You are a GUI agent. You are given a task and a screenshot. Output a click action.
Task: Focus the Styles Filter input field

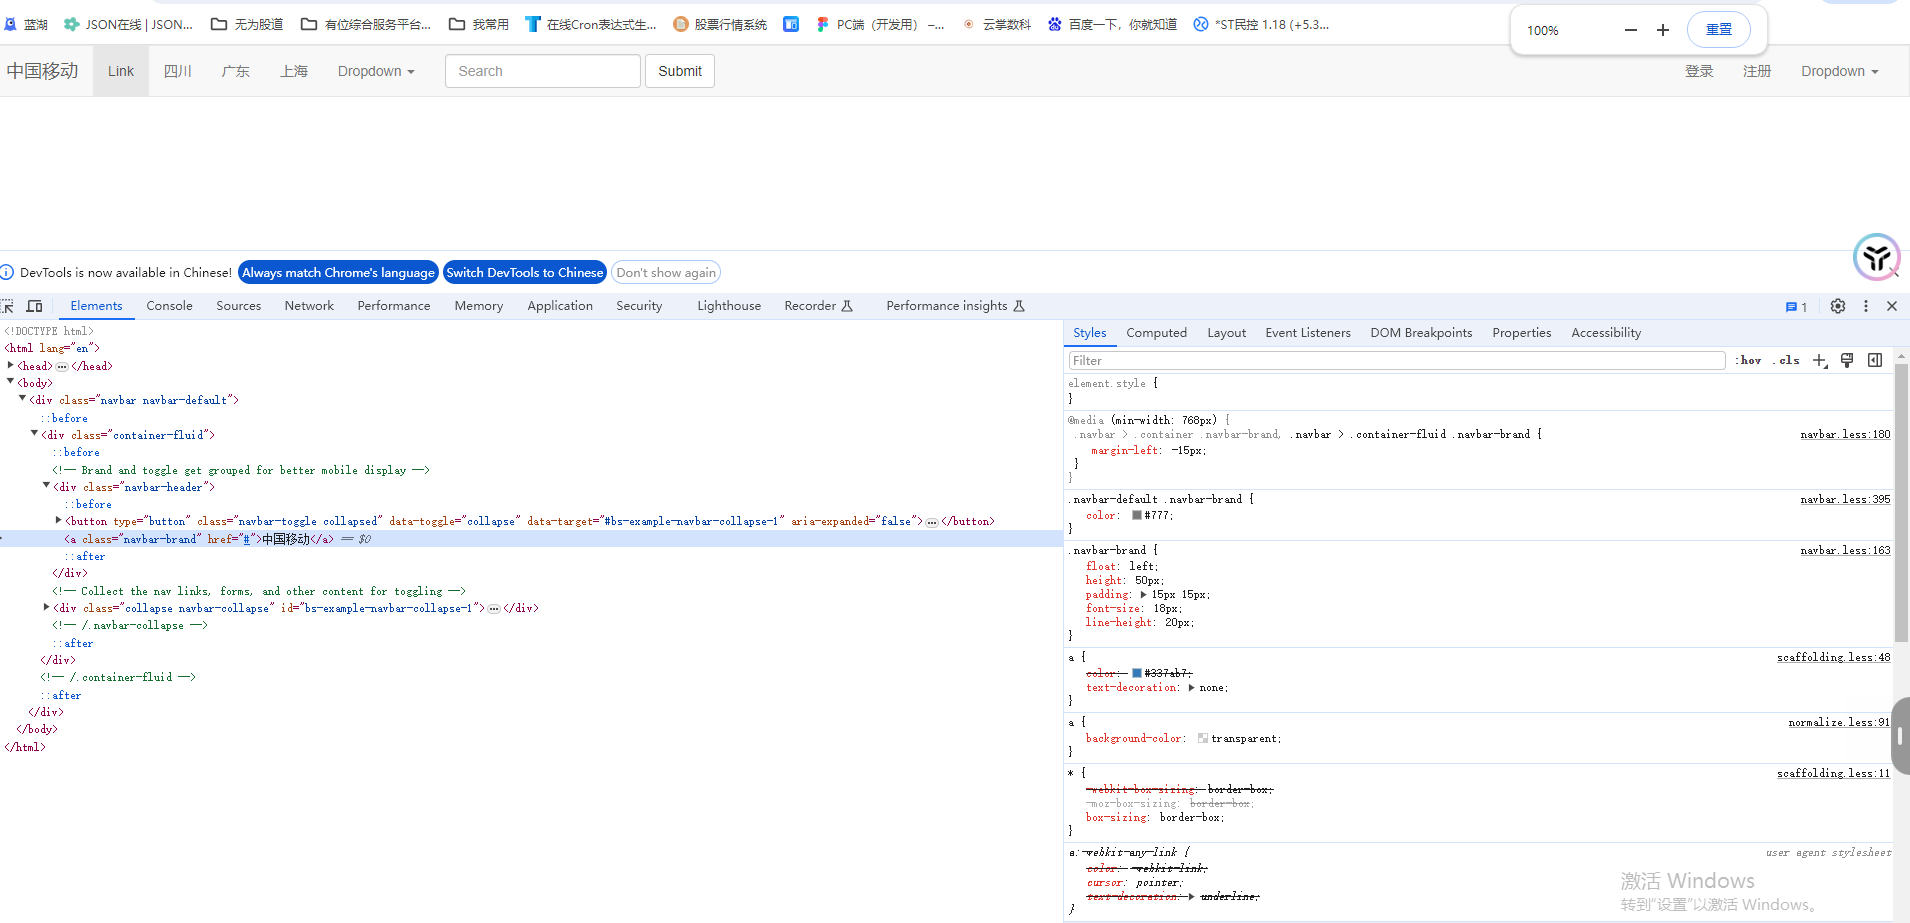[1397, 361]
